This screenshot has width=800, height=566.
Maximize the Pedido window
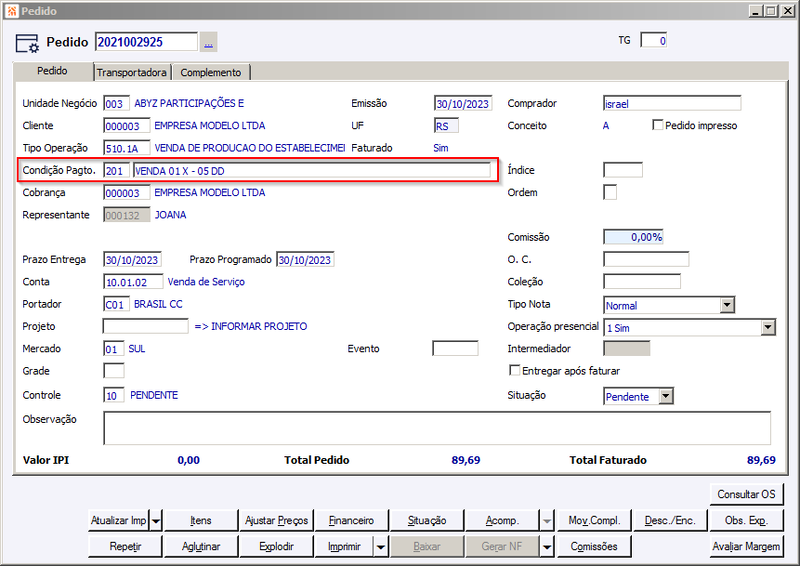771,11
